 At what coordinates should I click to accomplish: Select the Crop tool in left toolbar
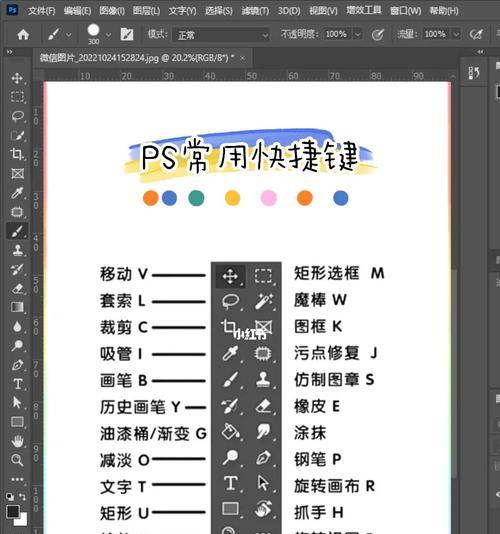coord(17,154)
